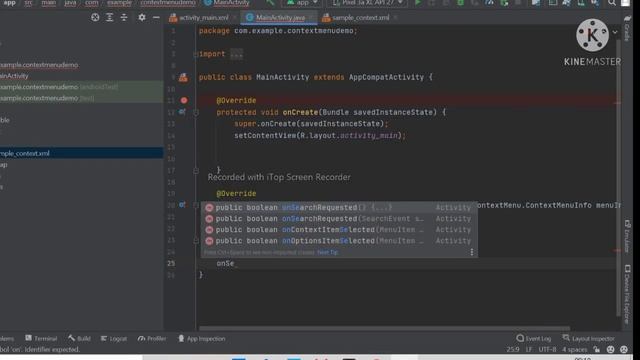Place cursor after 'onSe' on line 25

235,263
